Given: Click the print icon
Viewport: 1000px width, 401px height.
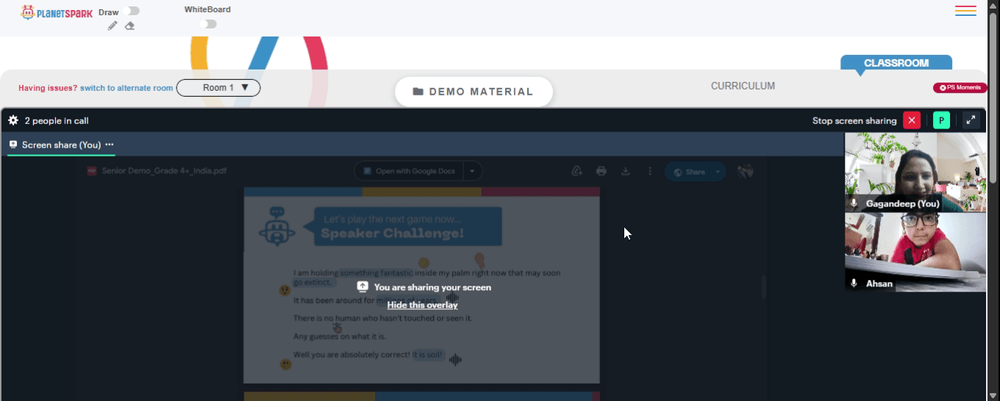Looking at the screenshot, I should (x=601, y=171).
